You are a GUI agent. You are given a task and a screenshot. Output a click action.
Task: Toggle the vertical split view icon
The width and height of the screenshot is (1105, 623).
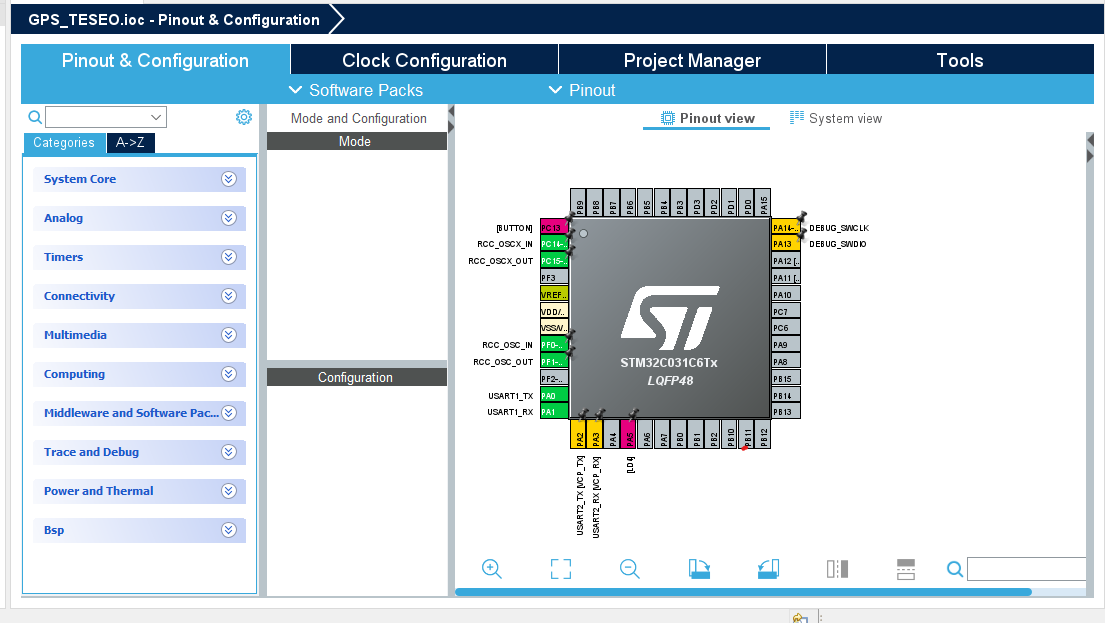[x=837, y=569]
